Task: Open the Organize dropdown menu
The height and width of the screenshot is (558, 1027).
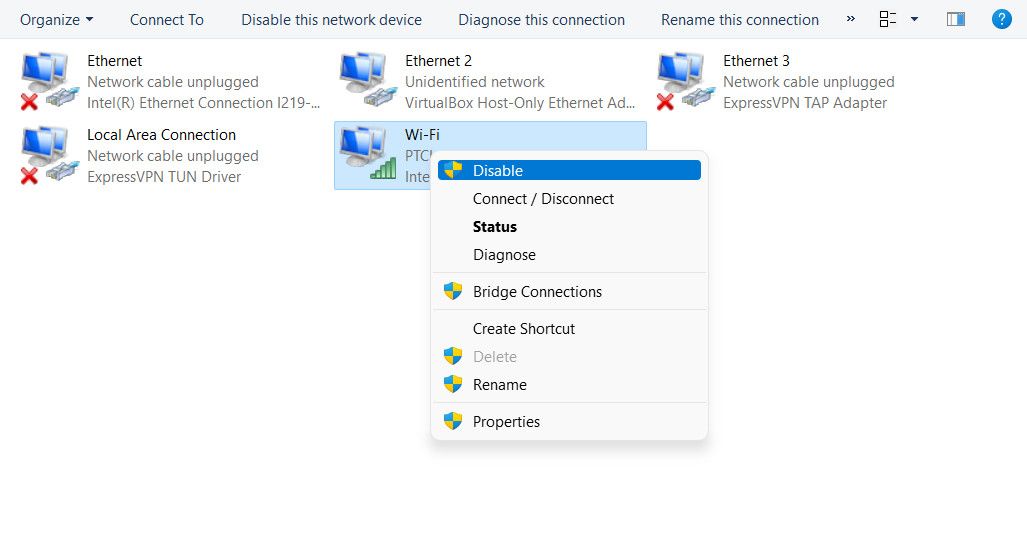Action: coord(57,19)
